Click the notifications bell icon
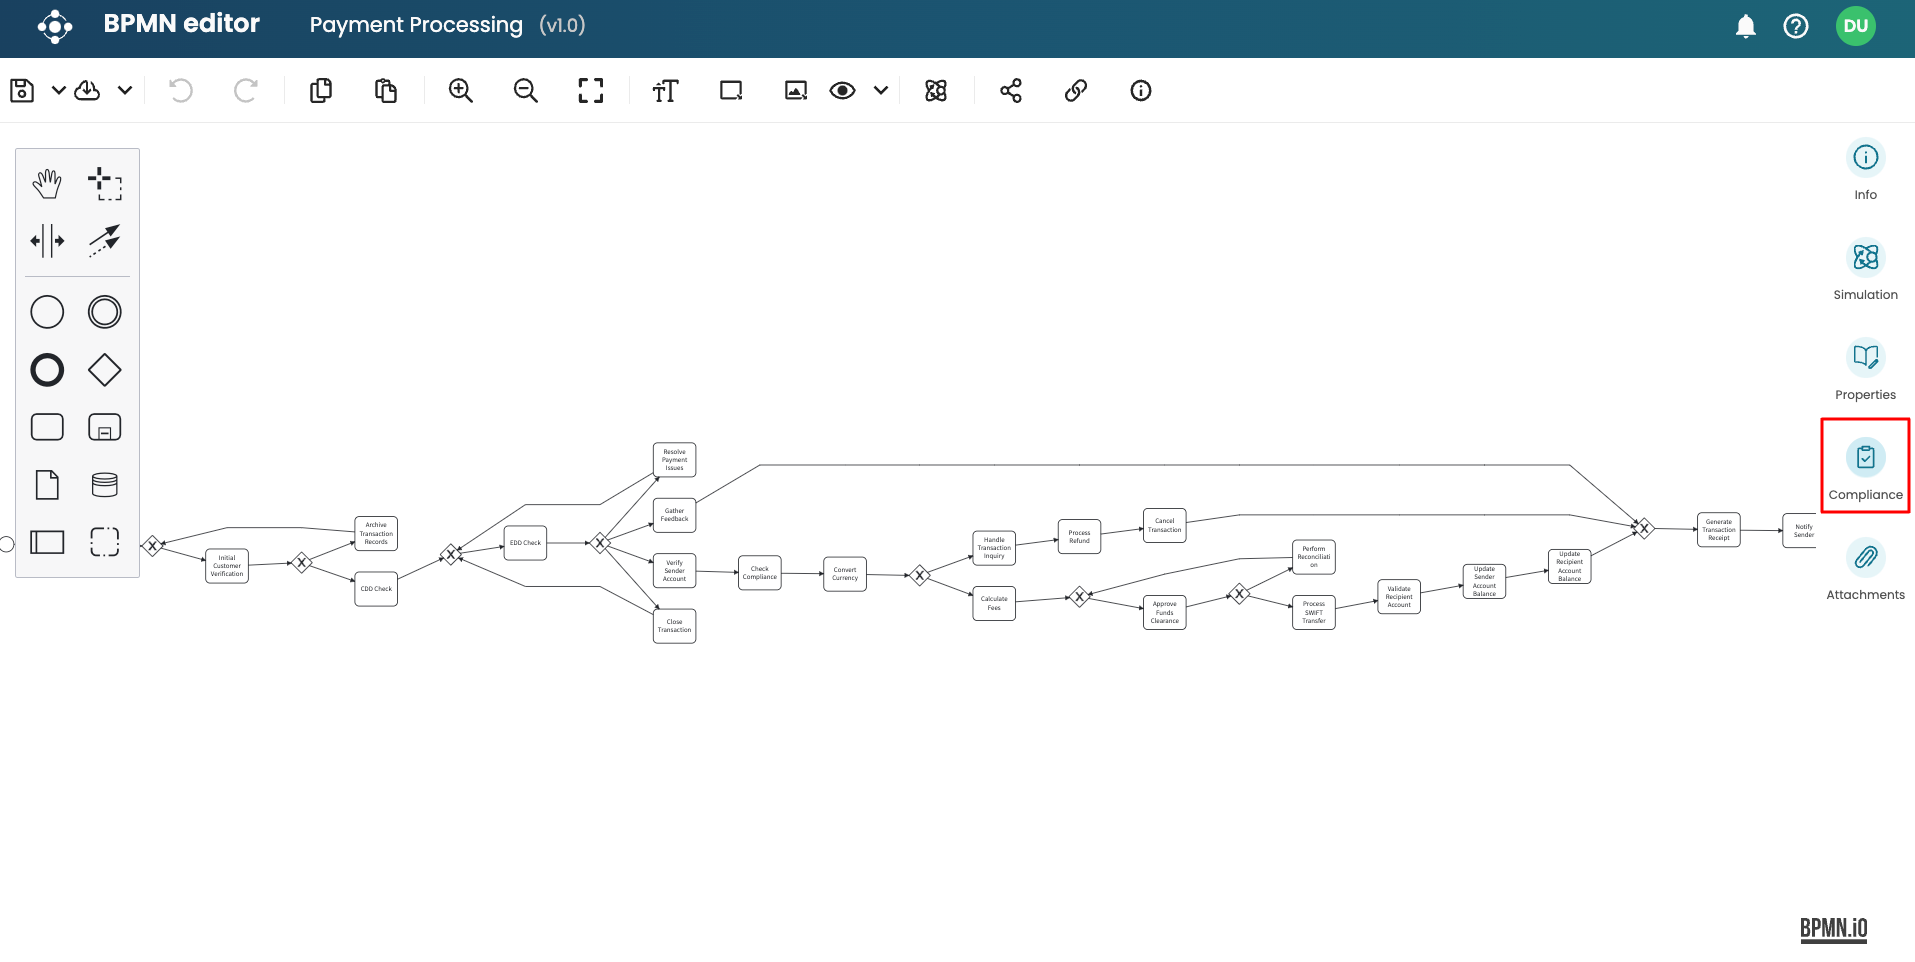 coord(1745,26)
